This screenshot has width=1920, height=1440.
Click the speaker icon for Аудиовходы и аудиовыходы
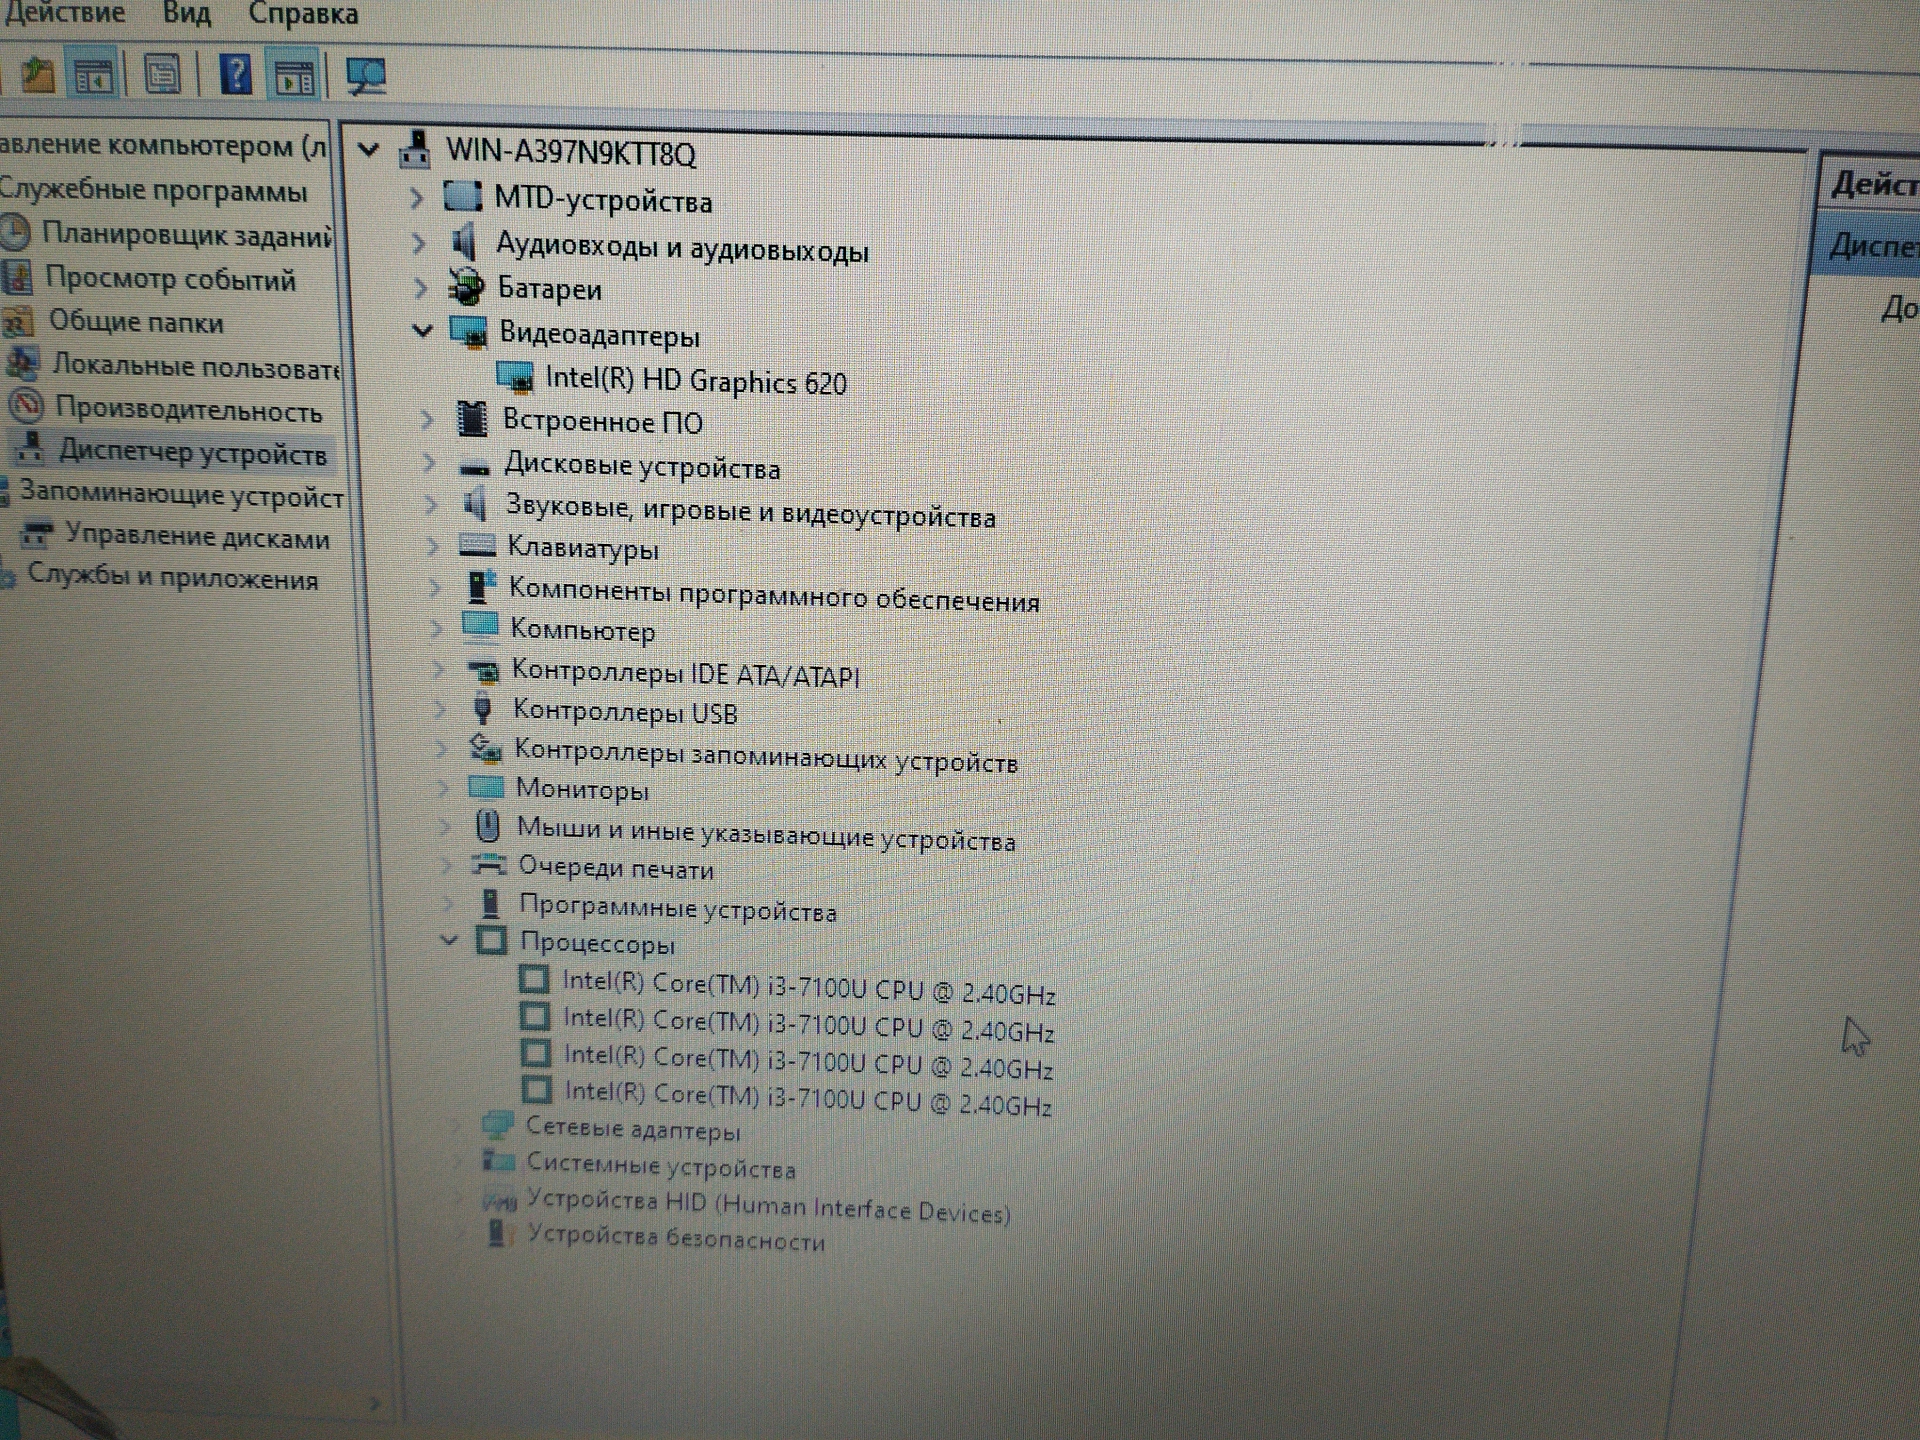click(464, 242)
